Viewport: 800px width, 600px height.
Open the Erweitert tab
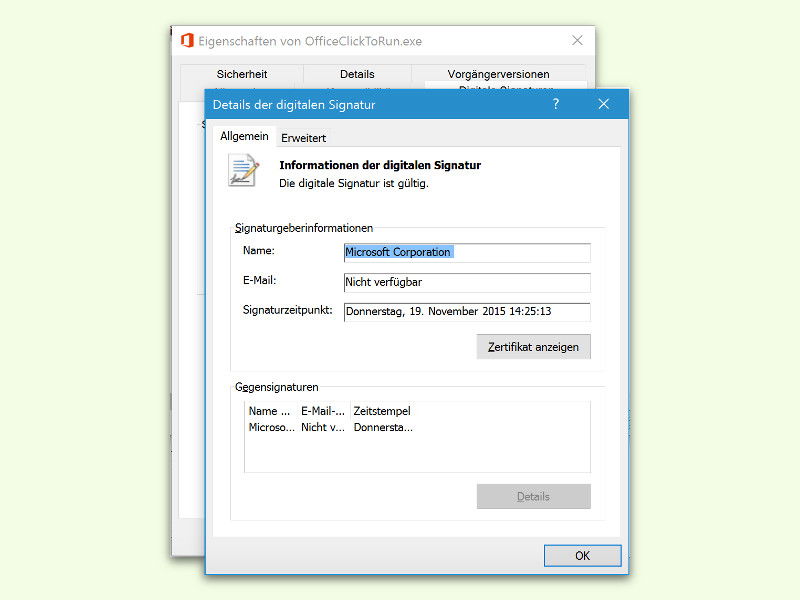click(x=304, y=138)
